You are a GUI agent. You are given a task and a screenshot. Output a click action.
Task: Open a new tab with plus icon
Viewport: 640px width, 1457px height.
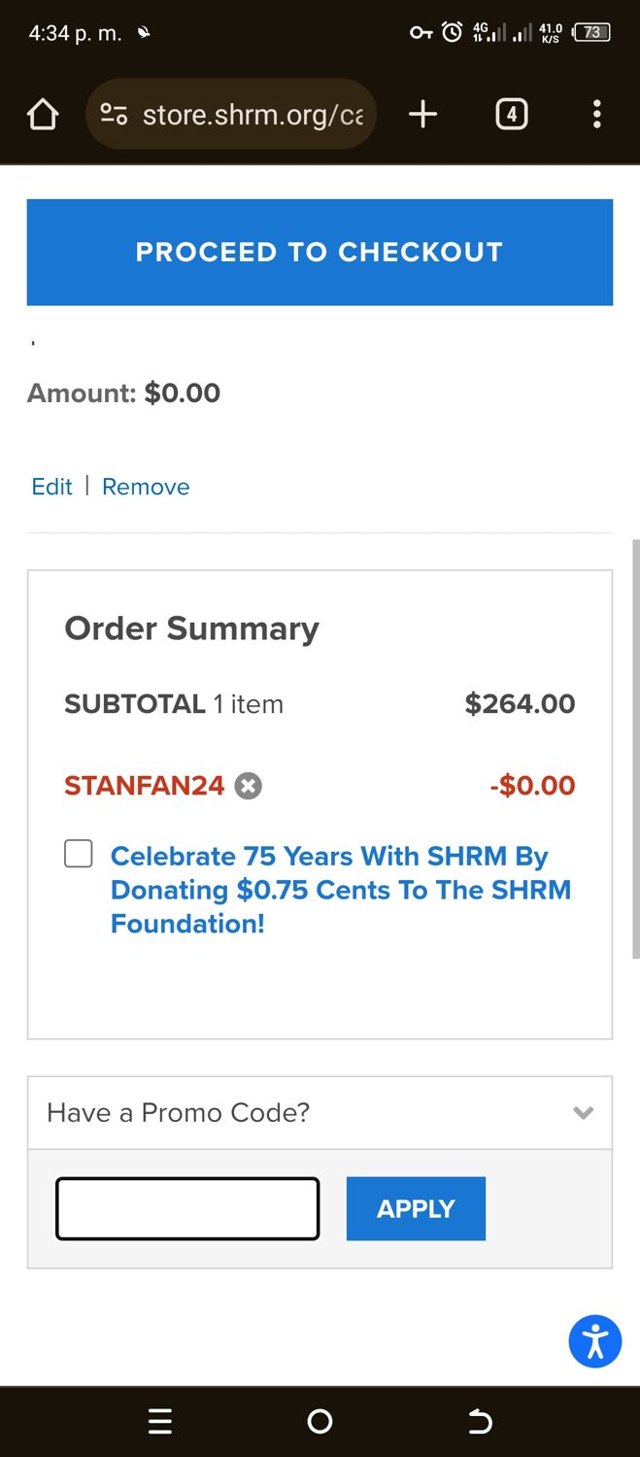(x=423, y=115)
